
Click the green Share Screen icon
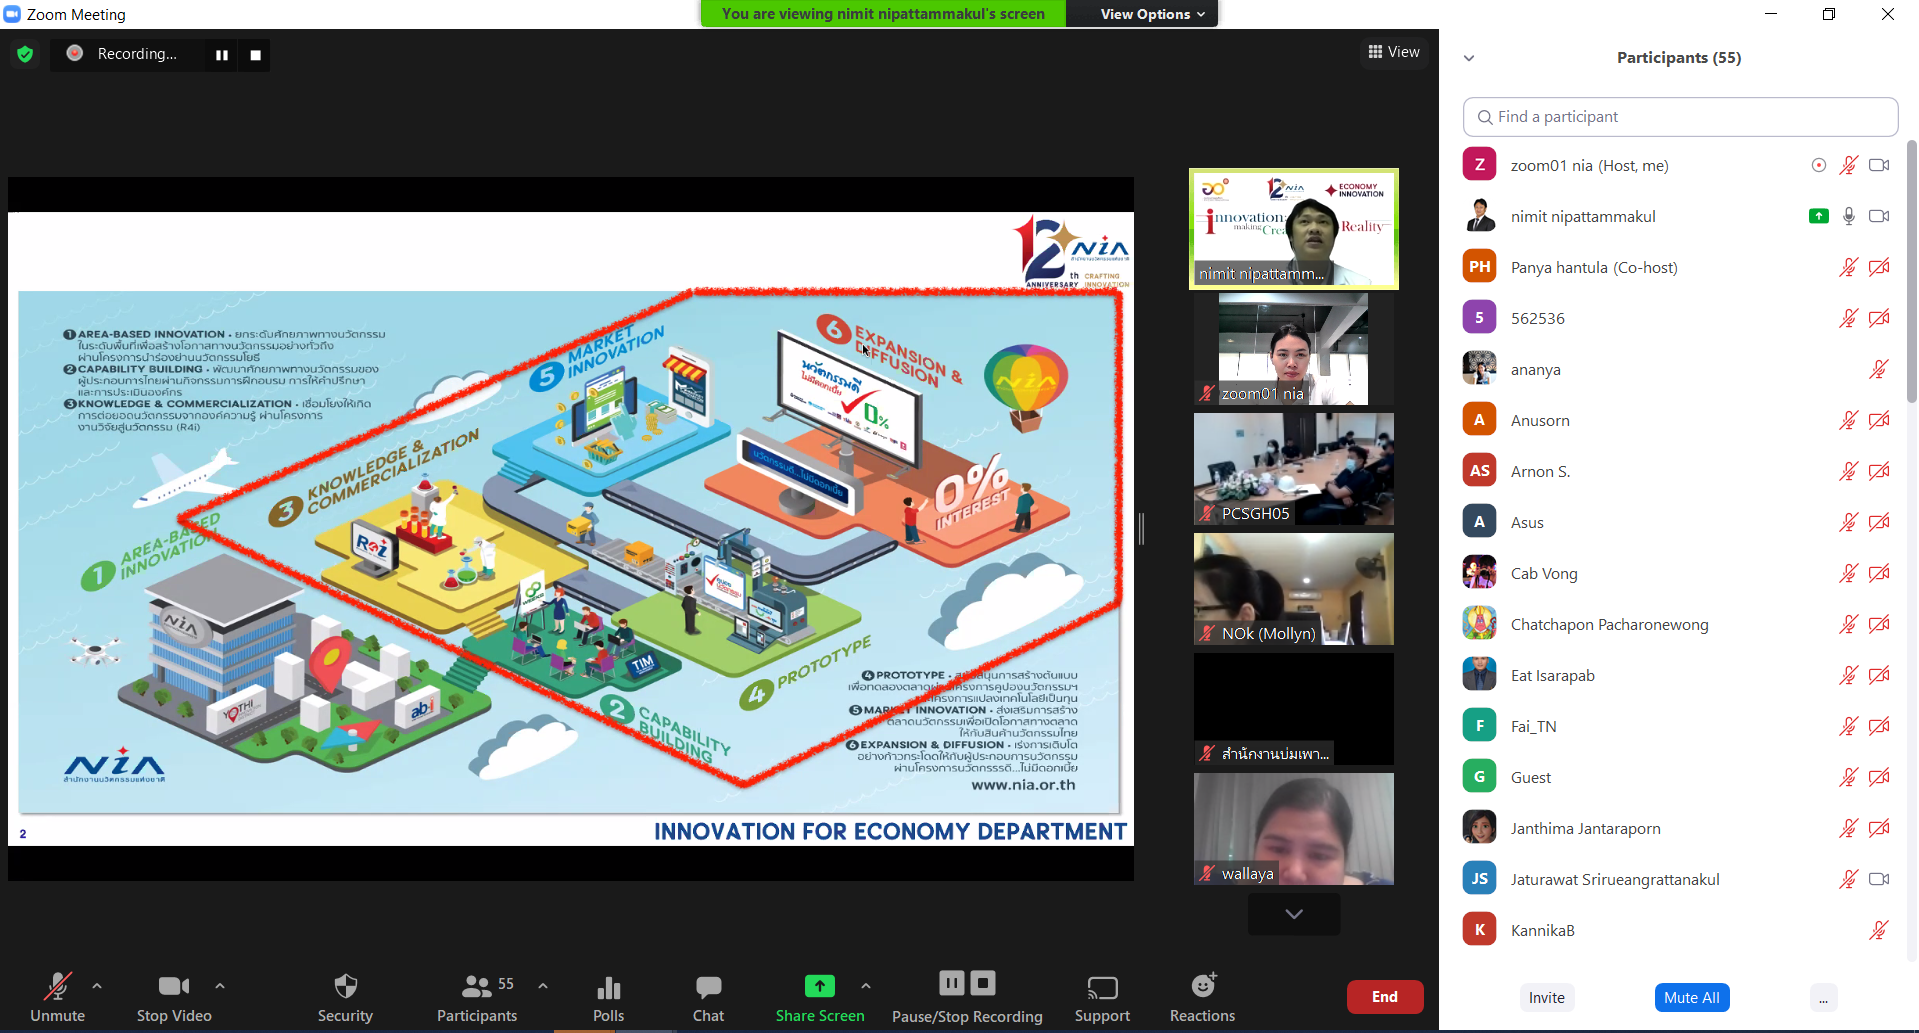tap(819, 986)
